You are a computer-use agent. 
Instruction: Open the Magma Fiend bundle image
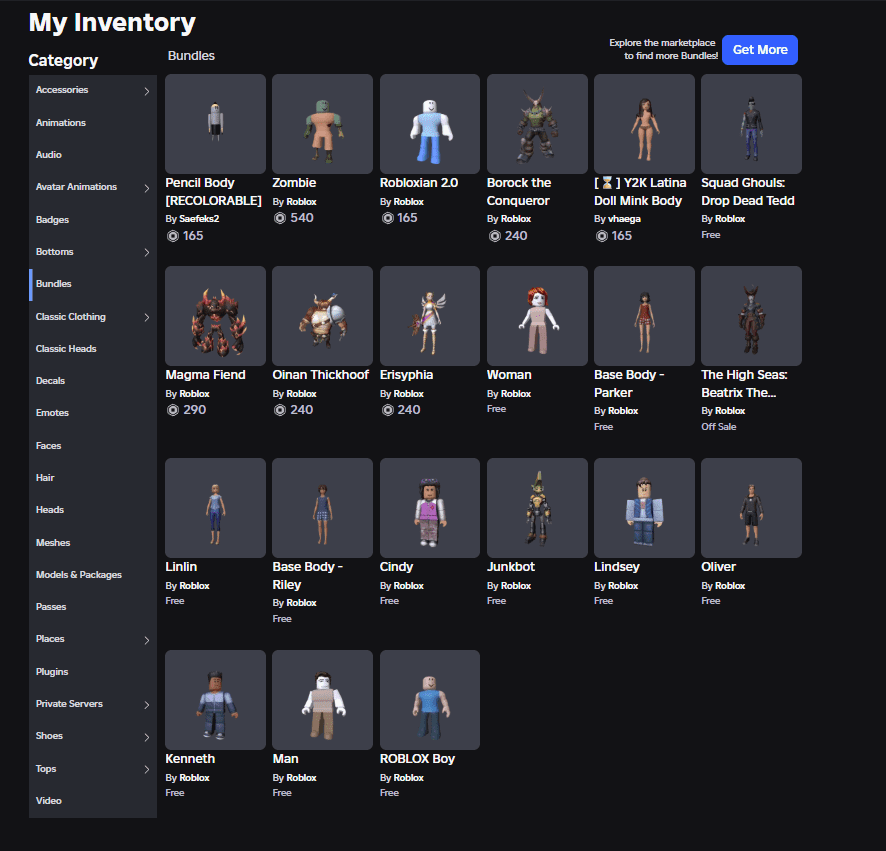click(215, 316)
